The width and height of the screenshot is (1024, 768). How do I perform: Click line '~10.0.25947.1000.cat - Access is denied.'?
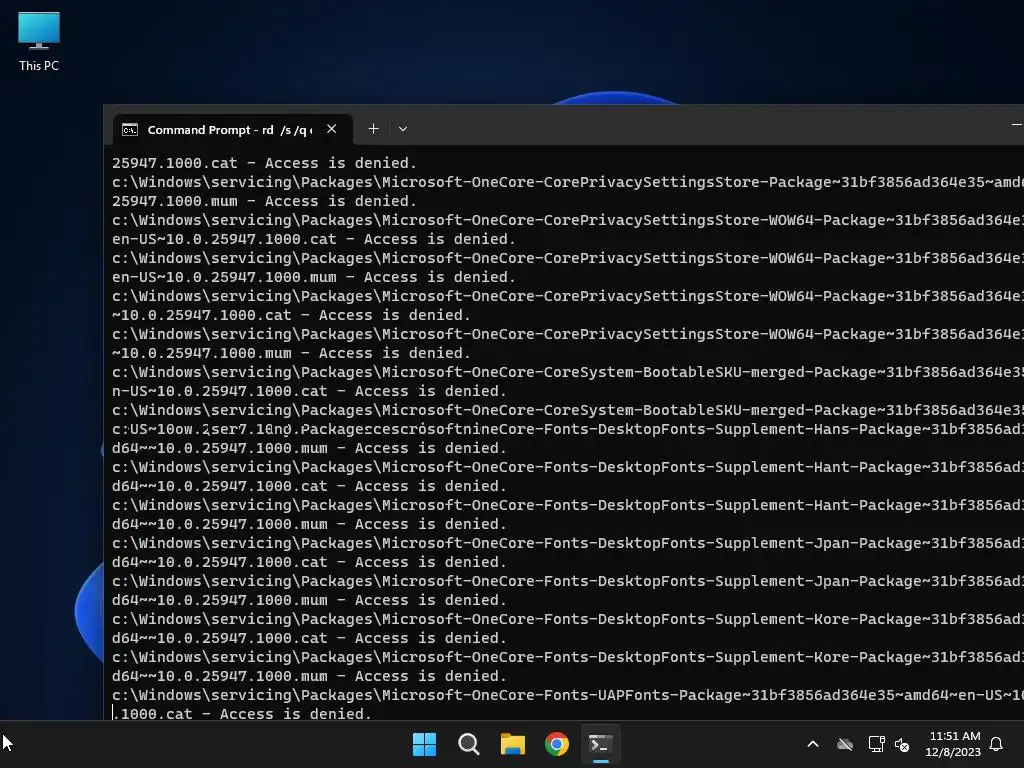(291, 315)
